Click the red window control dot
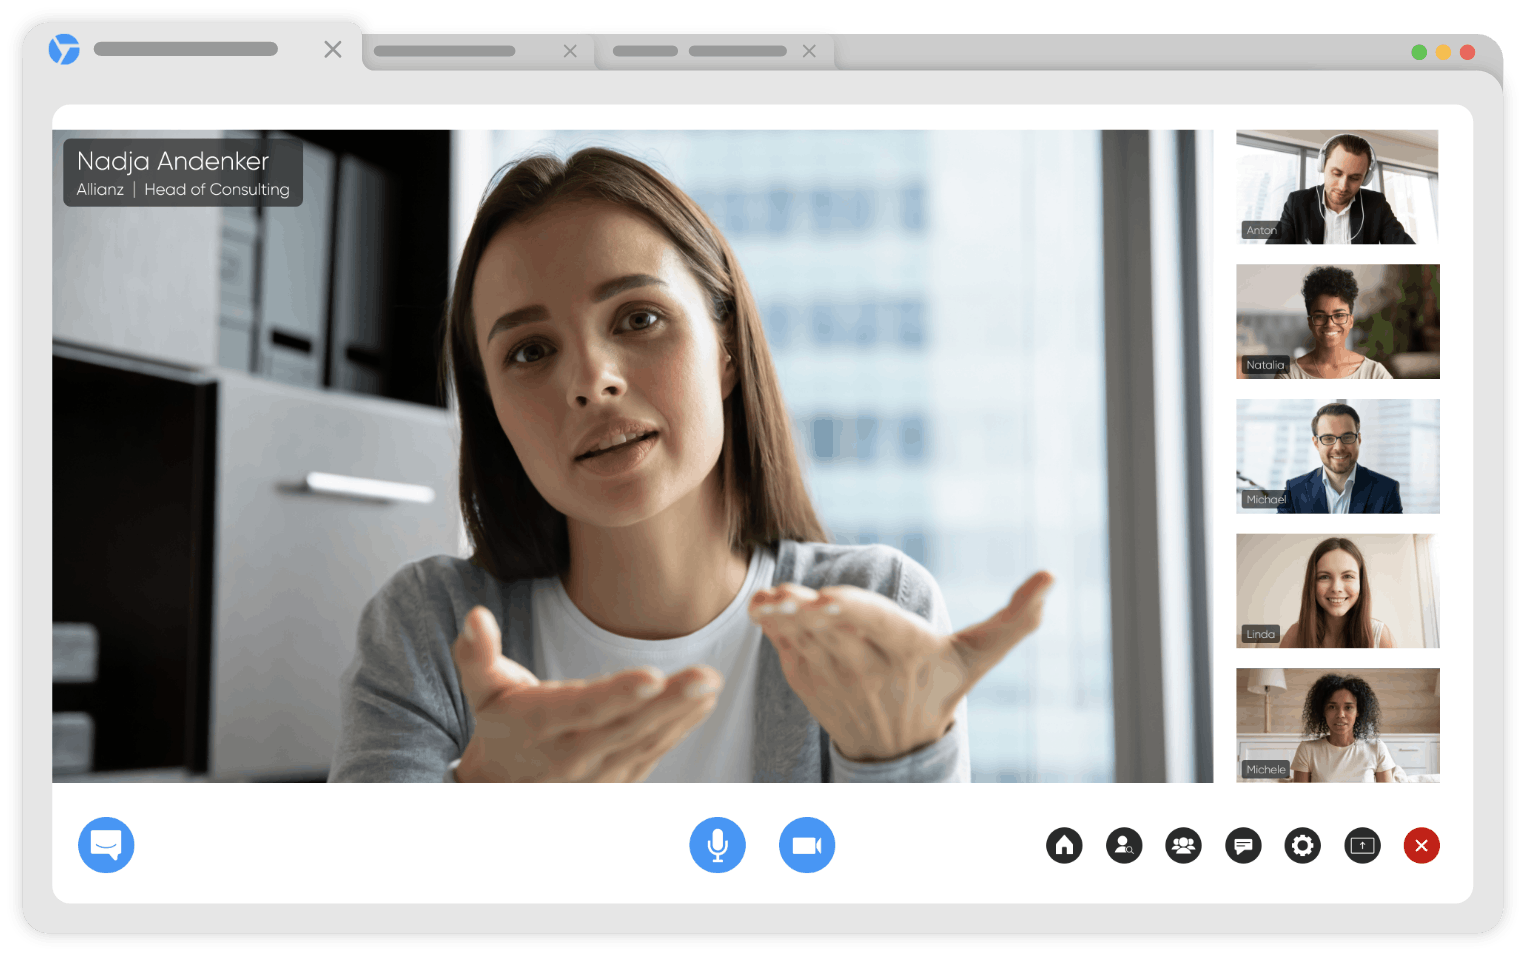1526x956 pixels. [1468, 52]
